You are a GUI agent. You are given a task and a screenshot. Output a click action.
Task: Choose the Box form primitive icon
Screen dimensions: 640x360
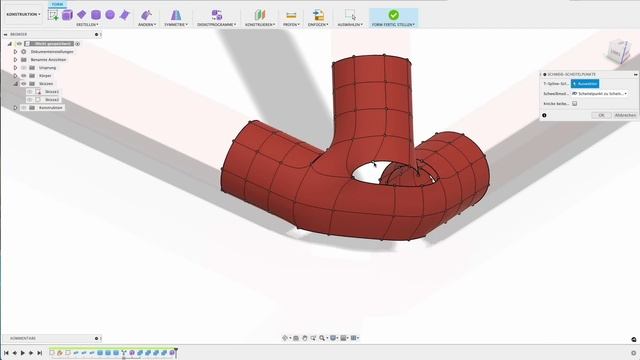point(67,15)
